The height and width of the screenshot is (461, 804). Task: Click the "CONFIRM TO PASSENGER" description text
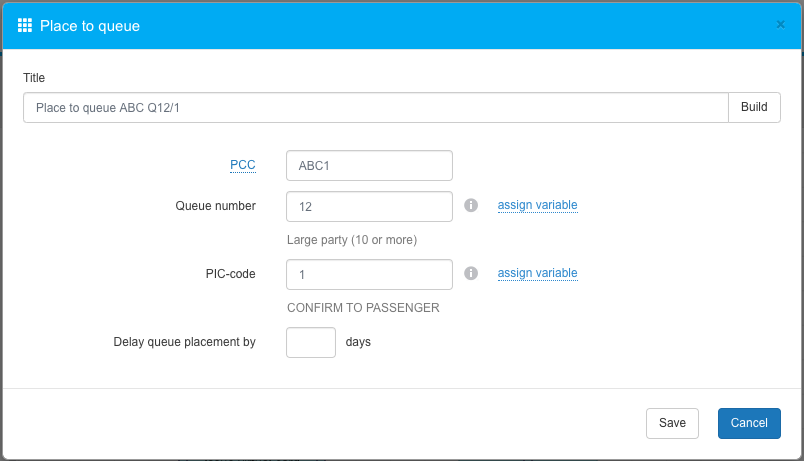[363, 308]
